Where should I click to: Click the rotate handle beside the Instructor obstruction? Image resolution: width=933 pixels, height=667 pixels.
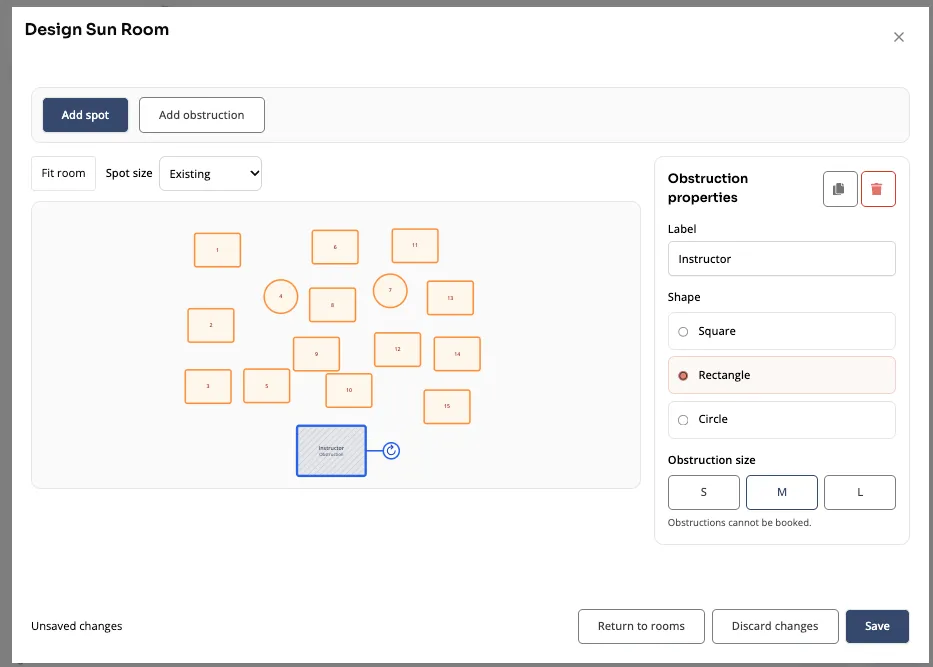[x=391, y=451]
